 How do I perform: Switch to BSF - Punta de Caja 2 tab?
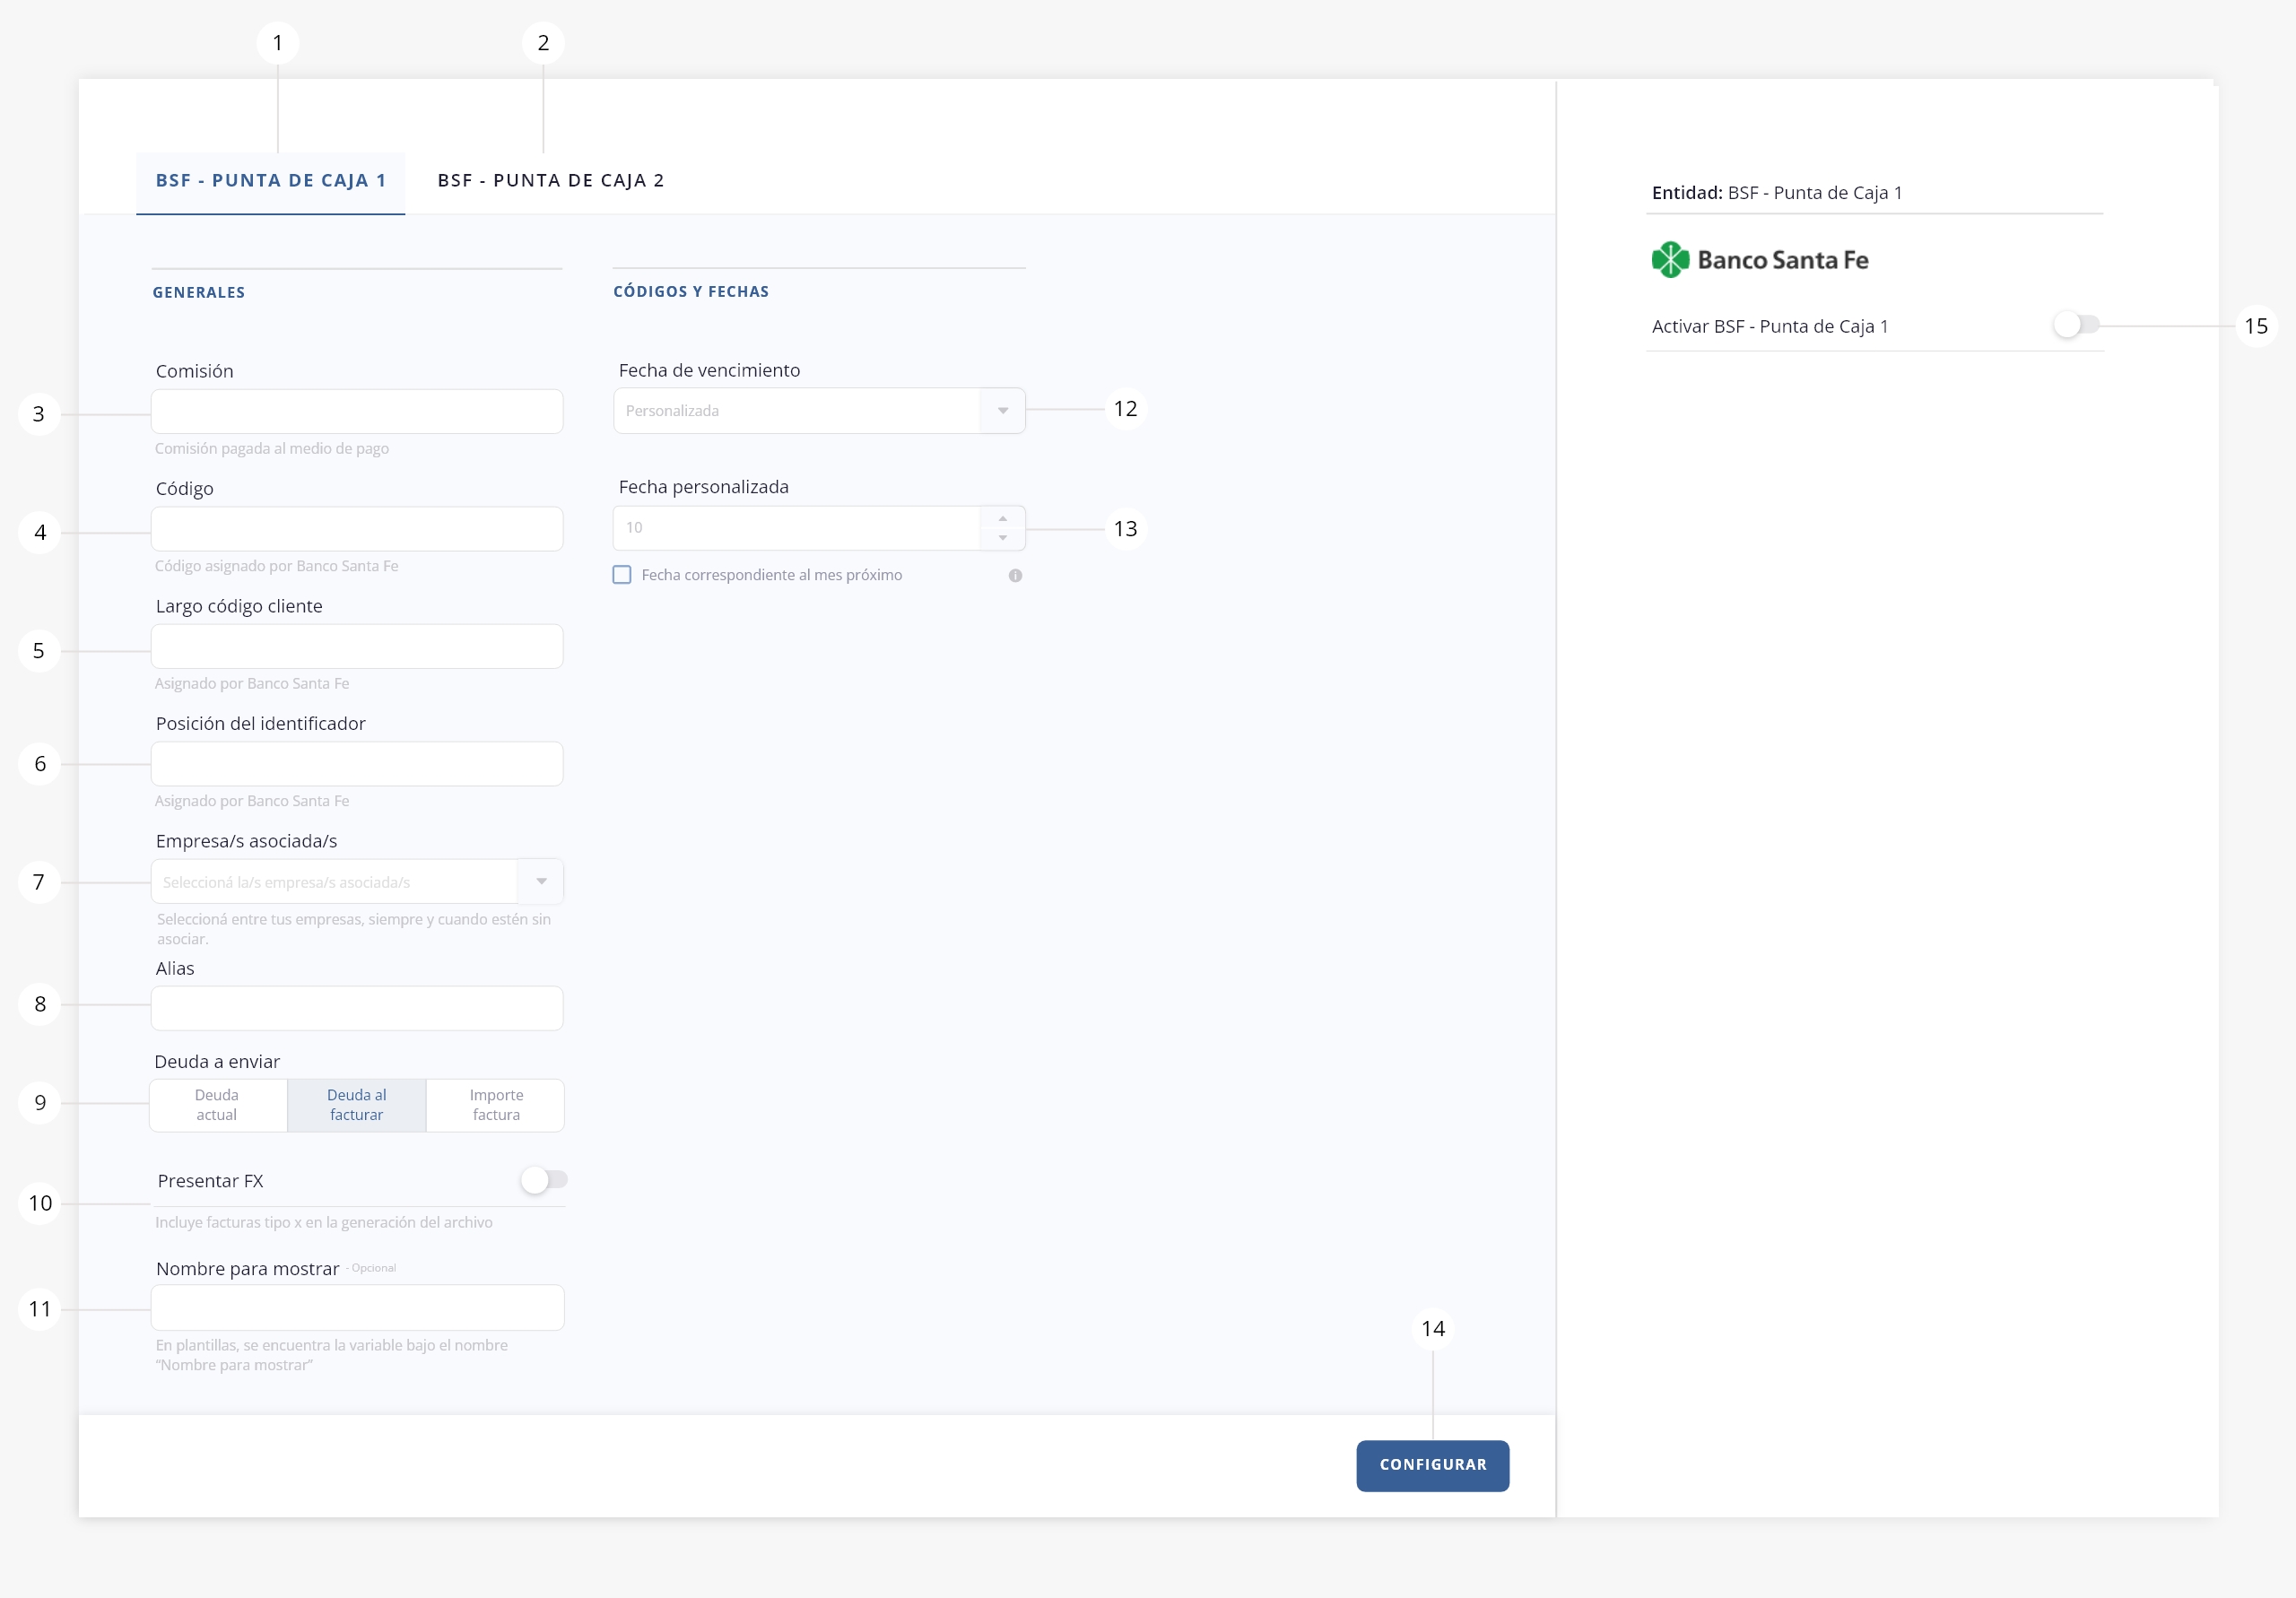(x=551, y=181)
